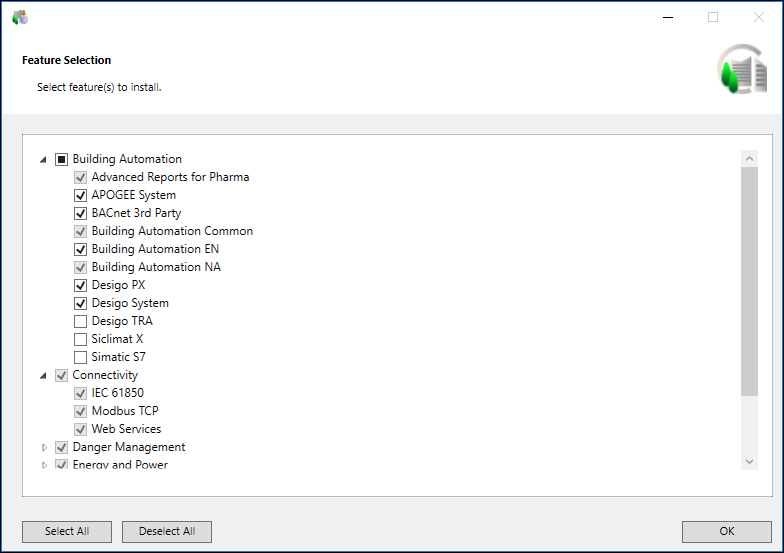Uncheck the APOGEE System checkbox
Screen dimensions: 784x553
click(81, 195)
